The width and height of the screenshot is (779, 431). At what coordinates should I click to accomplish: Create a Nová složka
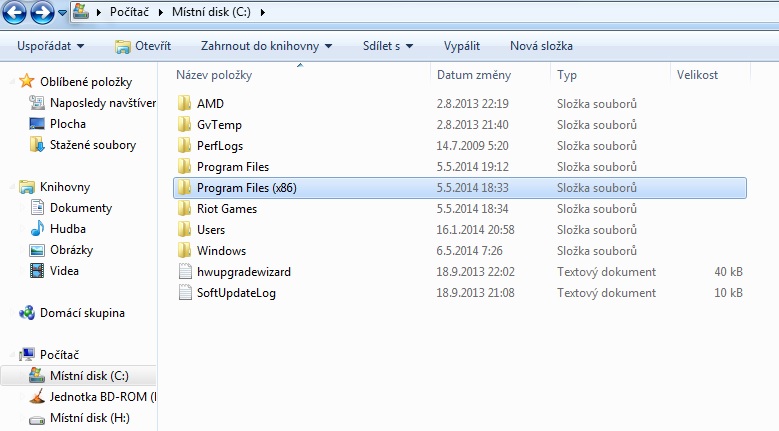[x=541, y=46]
